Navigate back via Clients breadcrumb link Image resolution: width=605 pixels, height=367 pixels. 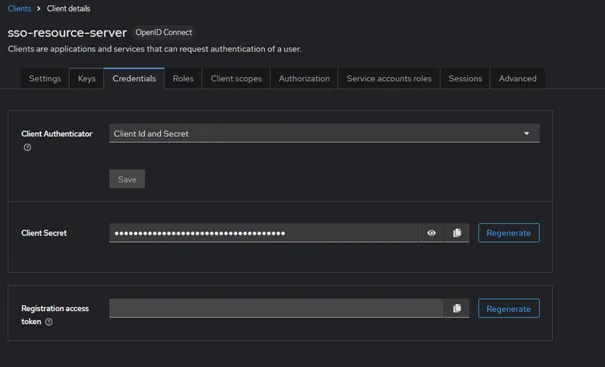point(19,8)
